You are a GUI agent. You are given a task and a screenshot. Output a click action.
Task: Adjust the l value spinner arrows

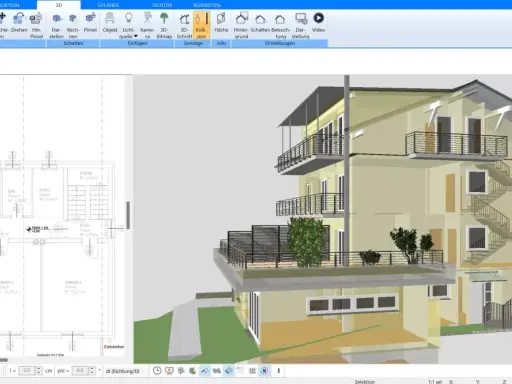39,371
